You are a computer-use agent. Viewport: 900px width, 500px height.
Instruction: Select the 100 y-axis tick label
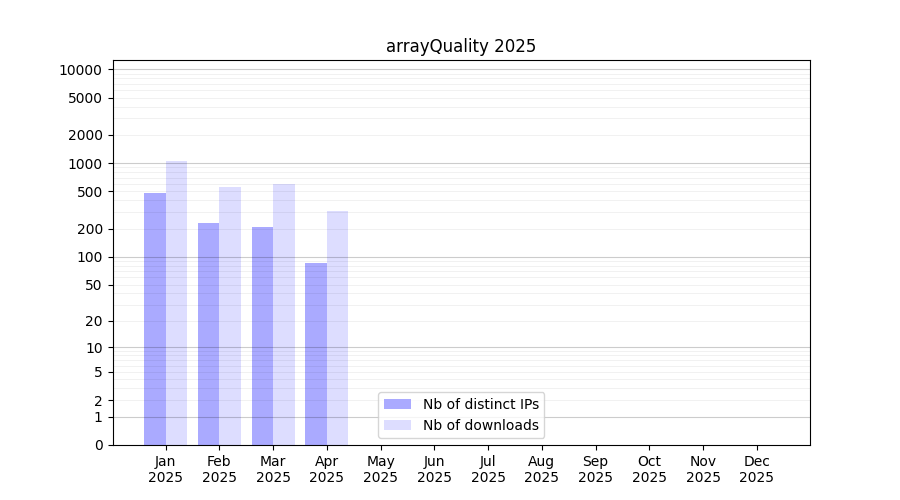click(x=88, y=257)
